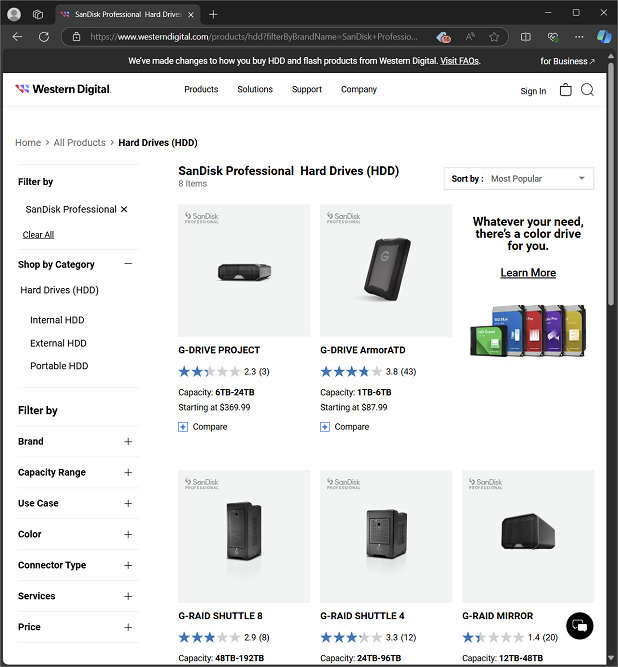Click the Western Digital logo
The width and height of the screenshot is (618, 667).
[63, 89]
